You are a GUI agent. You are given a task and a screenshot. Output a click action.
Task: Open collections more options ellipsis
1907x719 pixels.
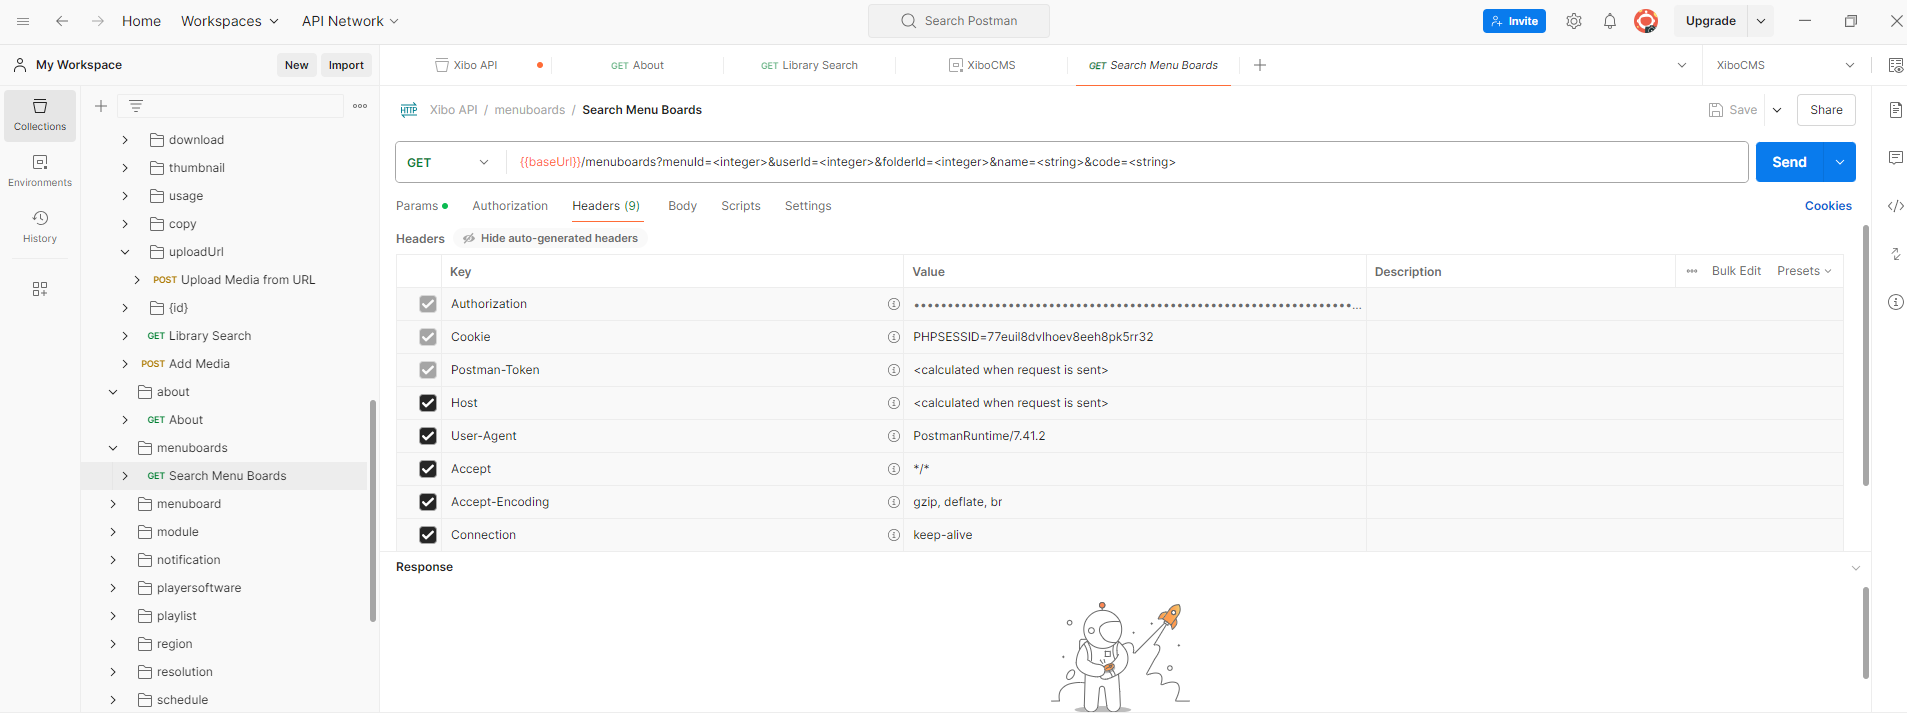point(360,106)
